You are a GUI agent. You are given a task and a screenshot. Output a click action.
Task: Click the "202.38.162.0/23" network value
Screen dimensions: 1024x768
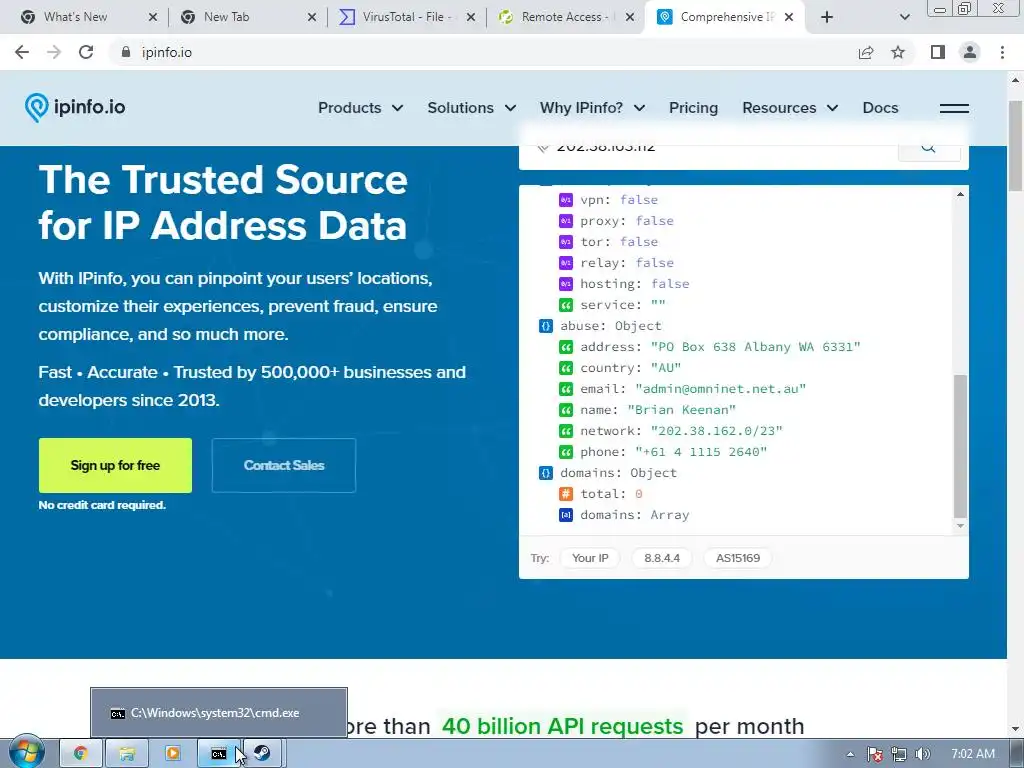[716, 430]
